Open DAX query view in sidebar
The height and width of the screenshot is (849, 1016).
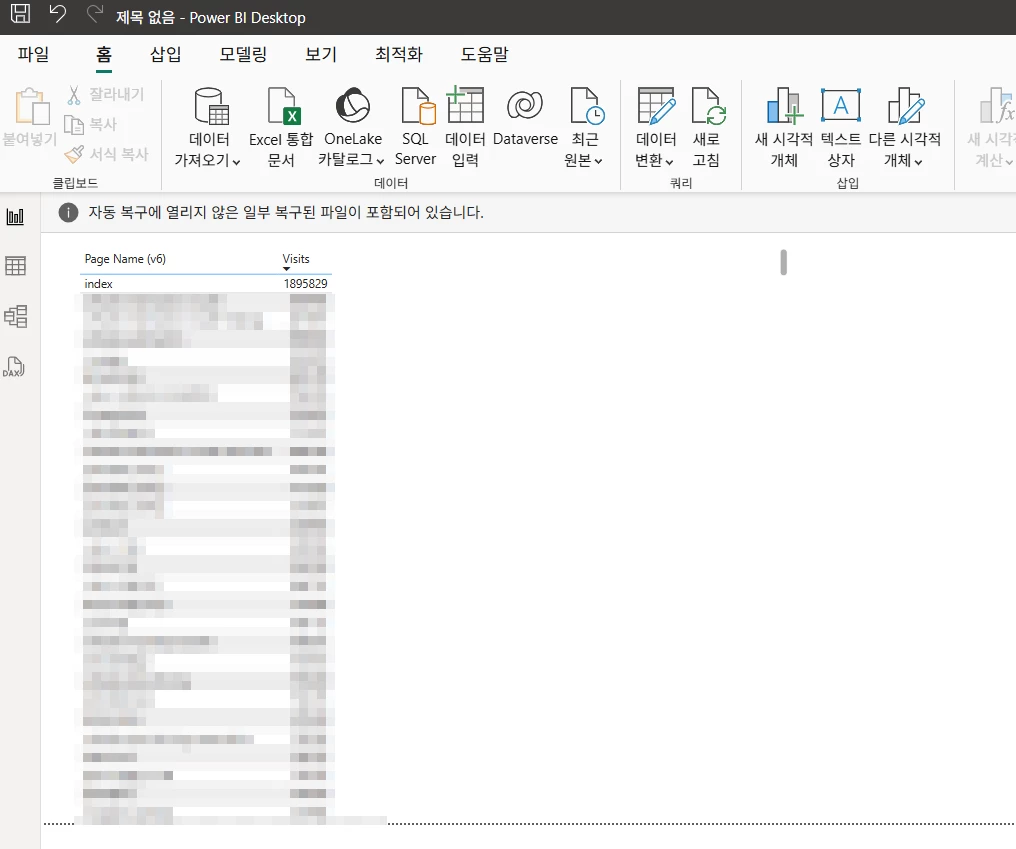(x=14, y=367)
